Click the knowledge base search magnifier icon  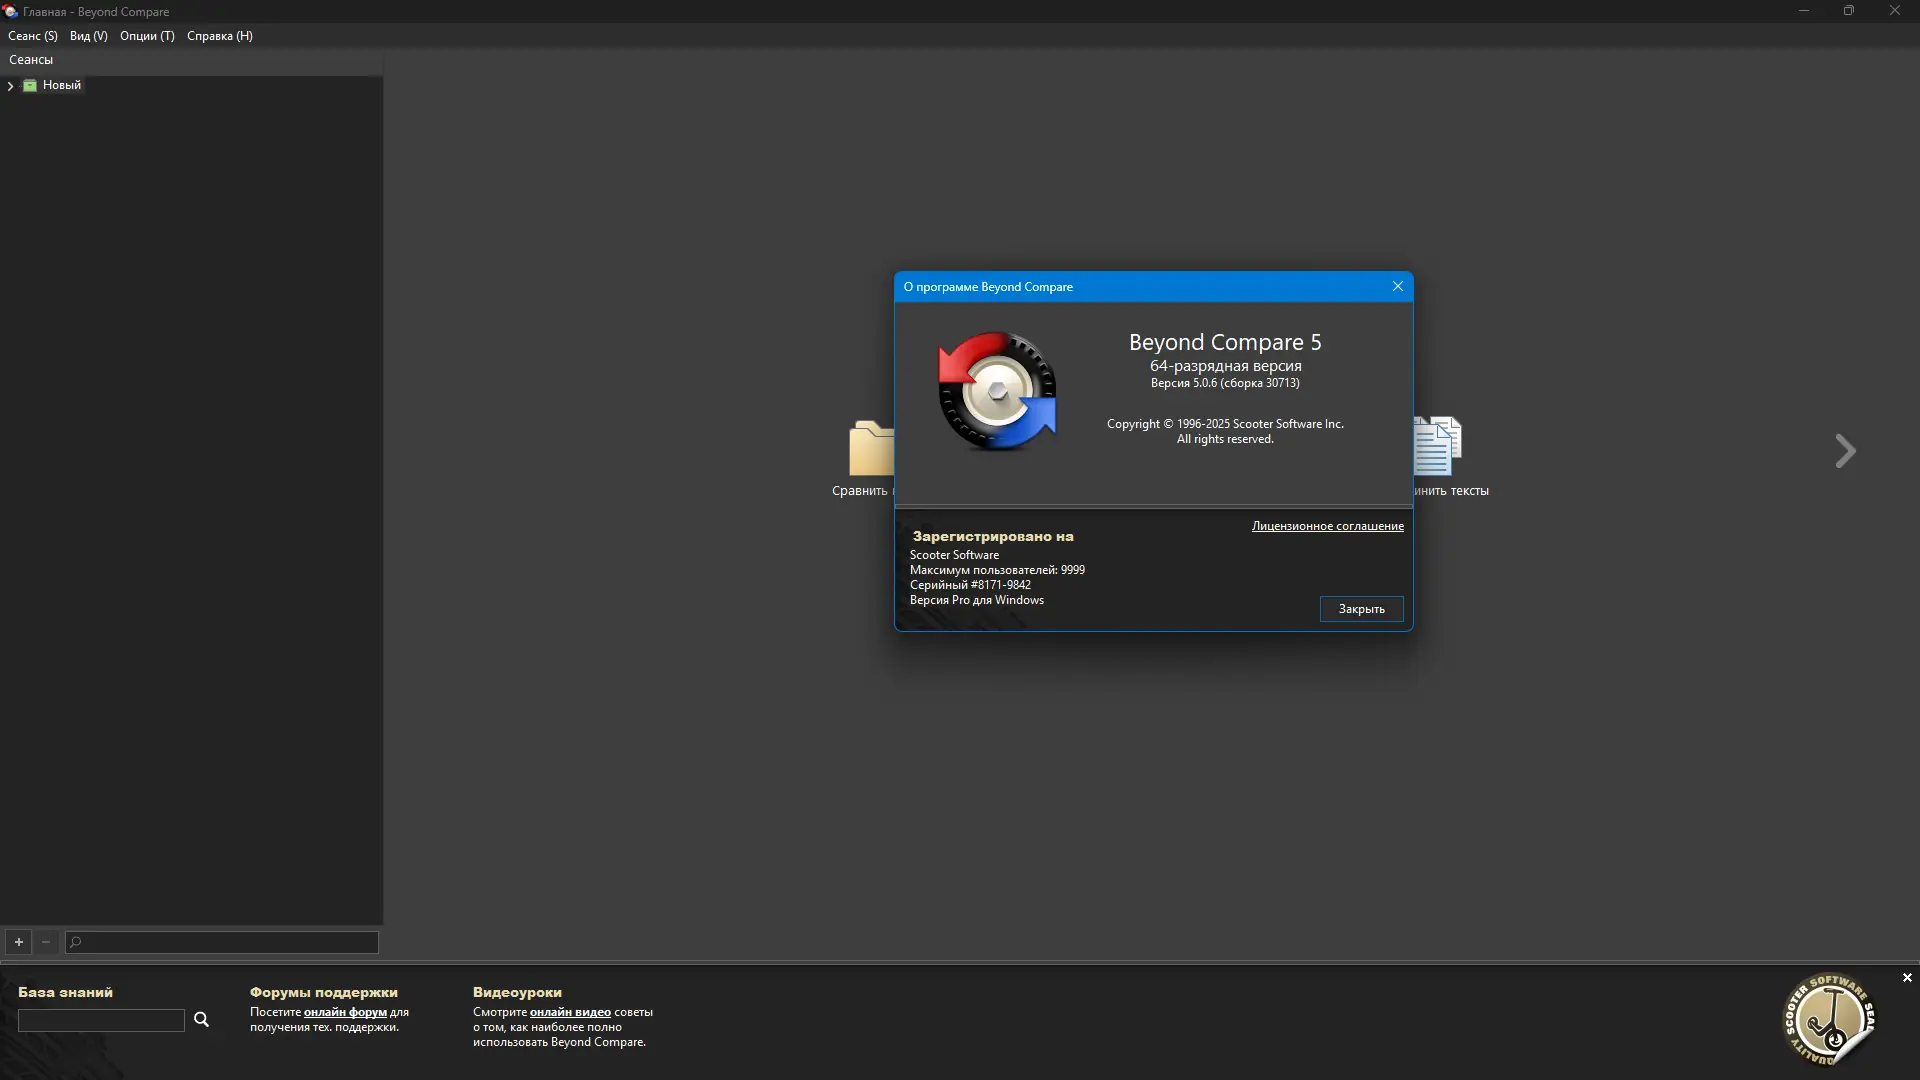201,1019
